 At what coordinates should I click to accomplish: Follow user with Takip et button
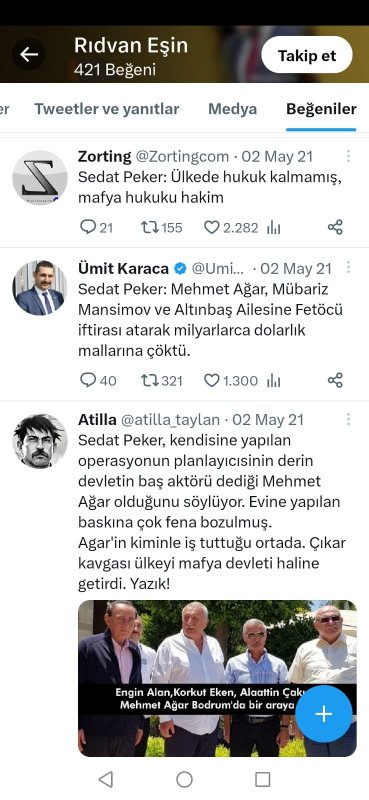pyautogui.click(x=307, y=55)
